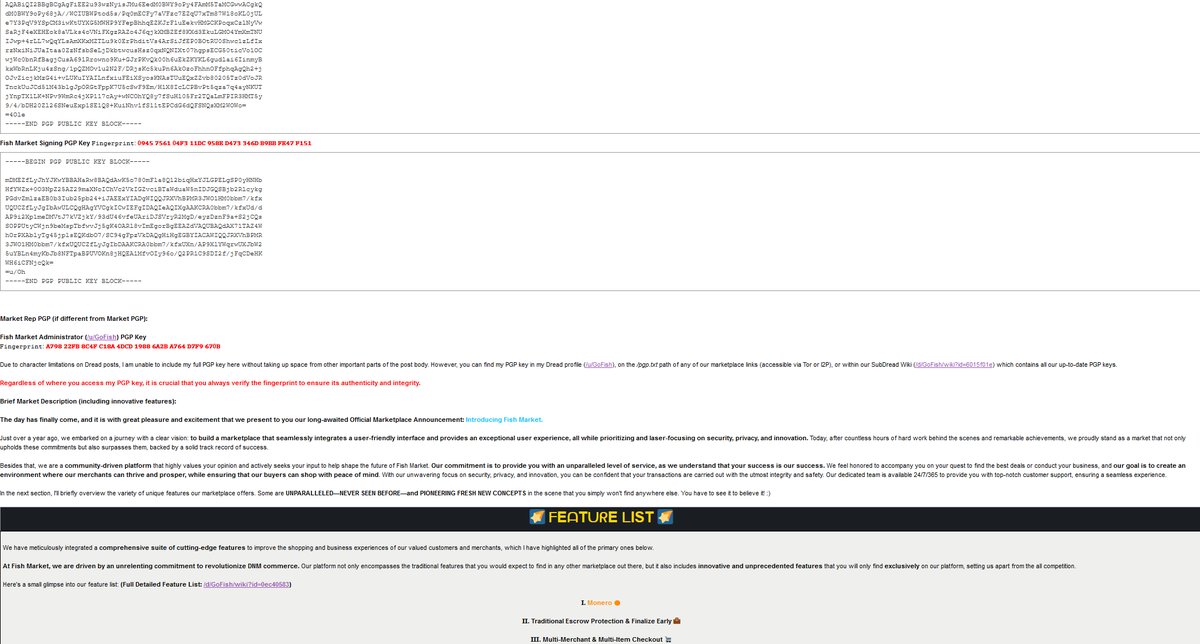This screenshot has height=644, width=1200.
Task: Click the '=u/Oh' checksum line
Action: tap(17, 272)
